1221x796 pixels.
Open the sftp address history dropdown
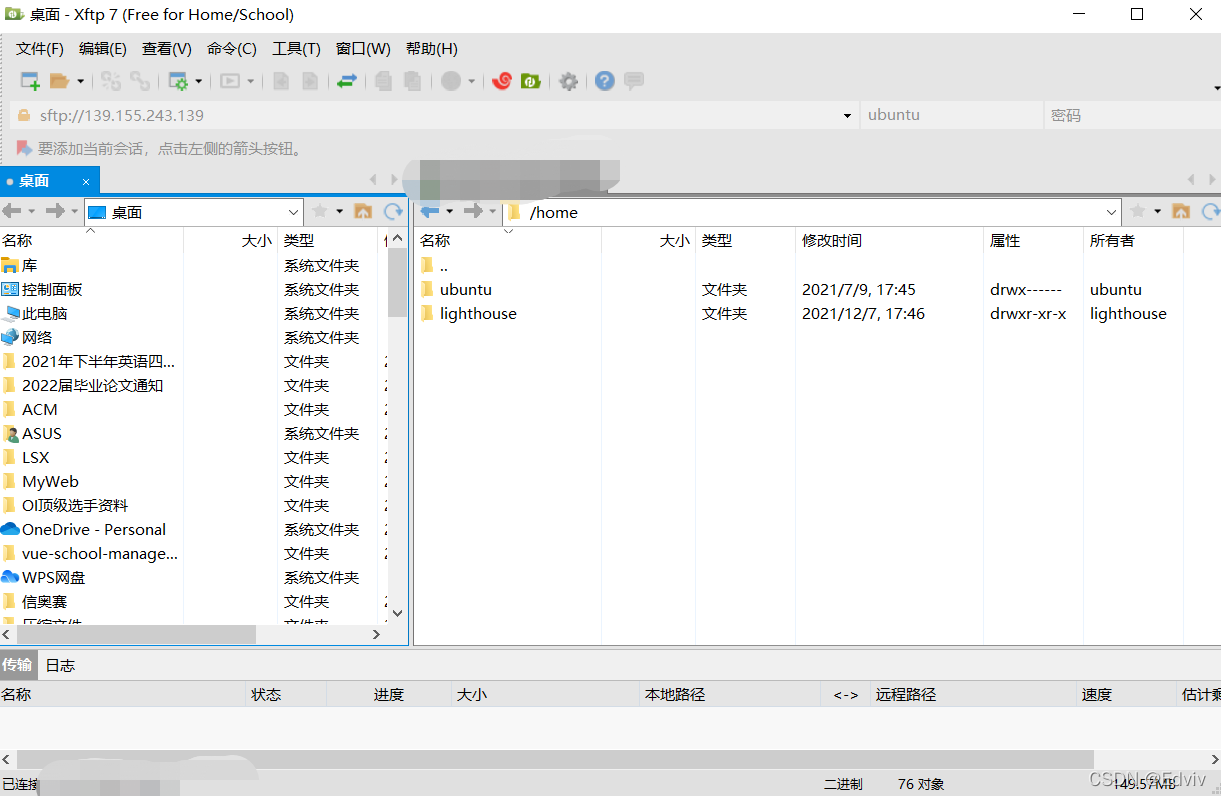(849, 115)
